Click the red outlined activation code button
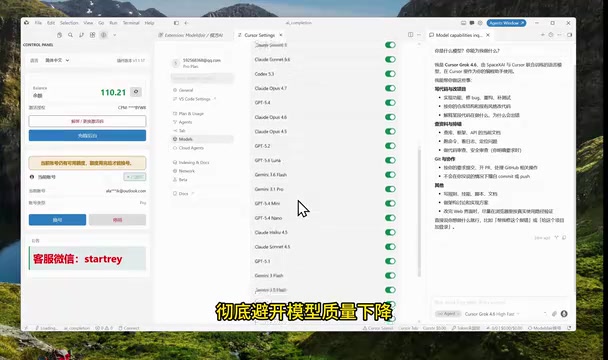Screen dimensions: 608x360 87,121
